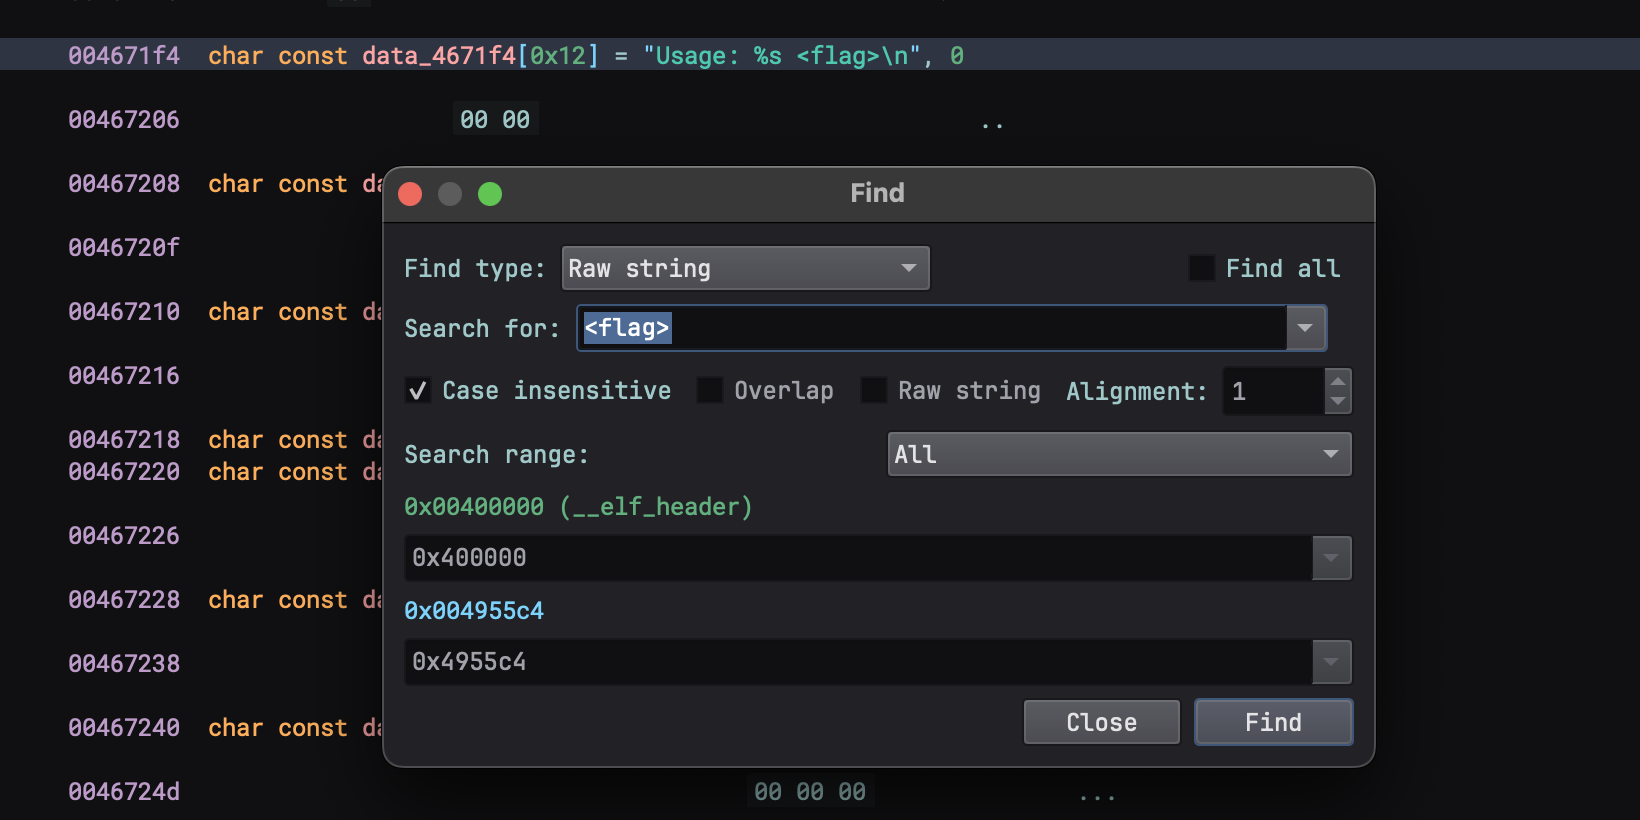Click address 00467210 in the listing
This screenshot has width=1640, height=820.
point(124,312)
